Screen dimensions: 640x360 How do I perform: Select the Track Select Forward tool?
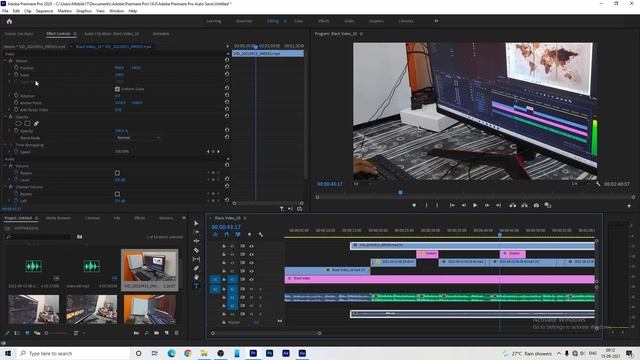click(x=196, y=232)
